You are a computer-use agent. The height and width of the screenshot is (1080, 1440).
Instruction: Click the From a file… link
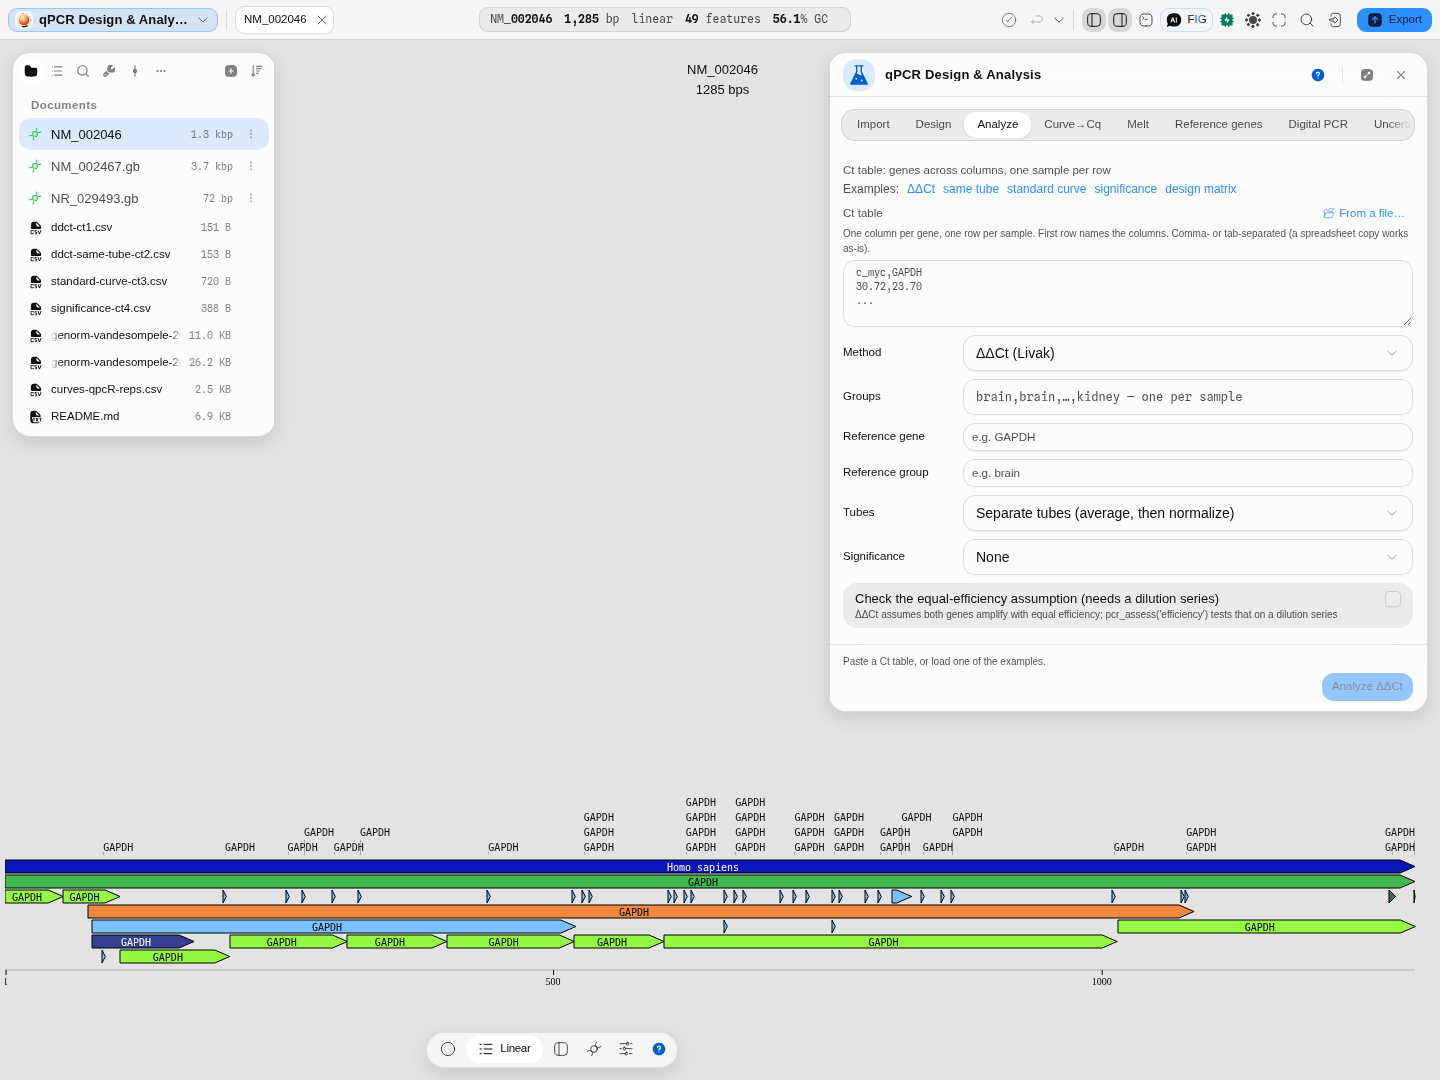pyautogui.click(x=1364, y=213)
